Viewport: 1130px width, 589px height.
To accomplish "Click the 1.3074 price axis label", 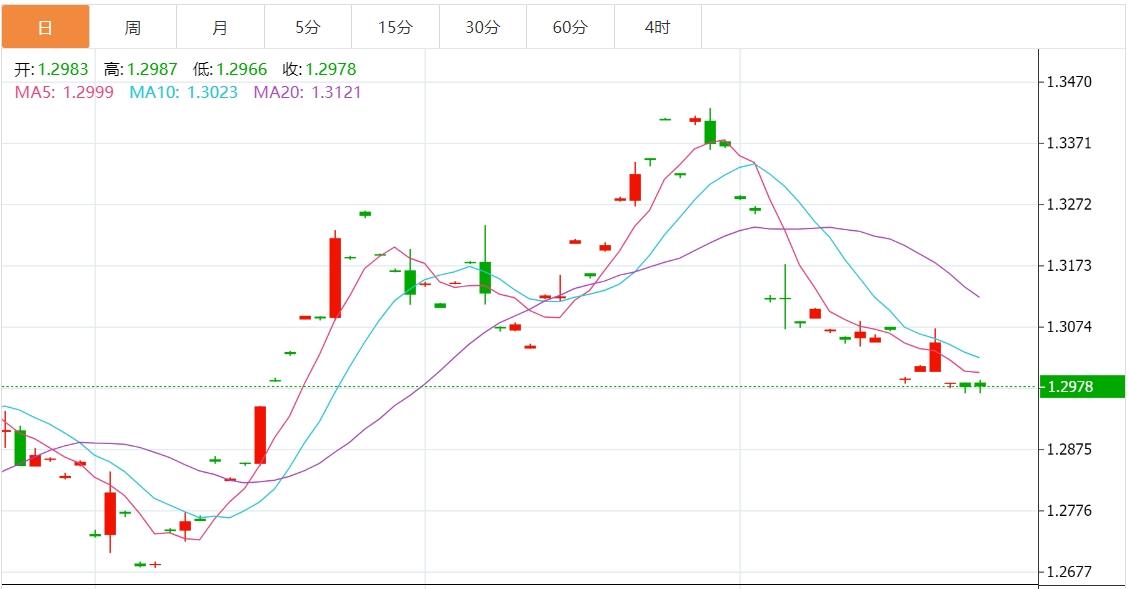I will [x=1069, y=327].
